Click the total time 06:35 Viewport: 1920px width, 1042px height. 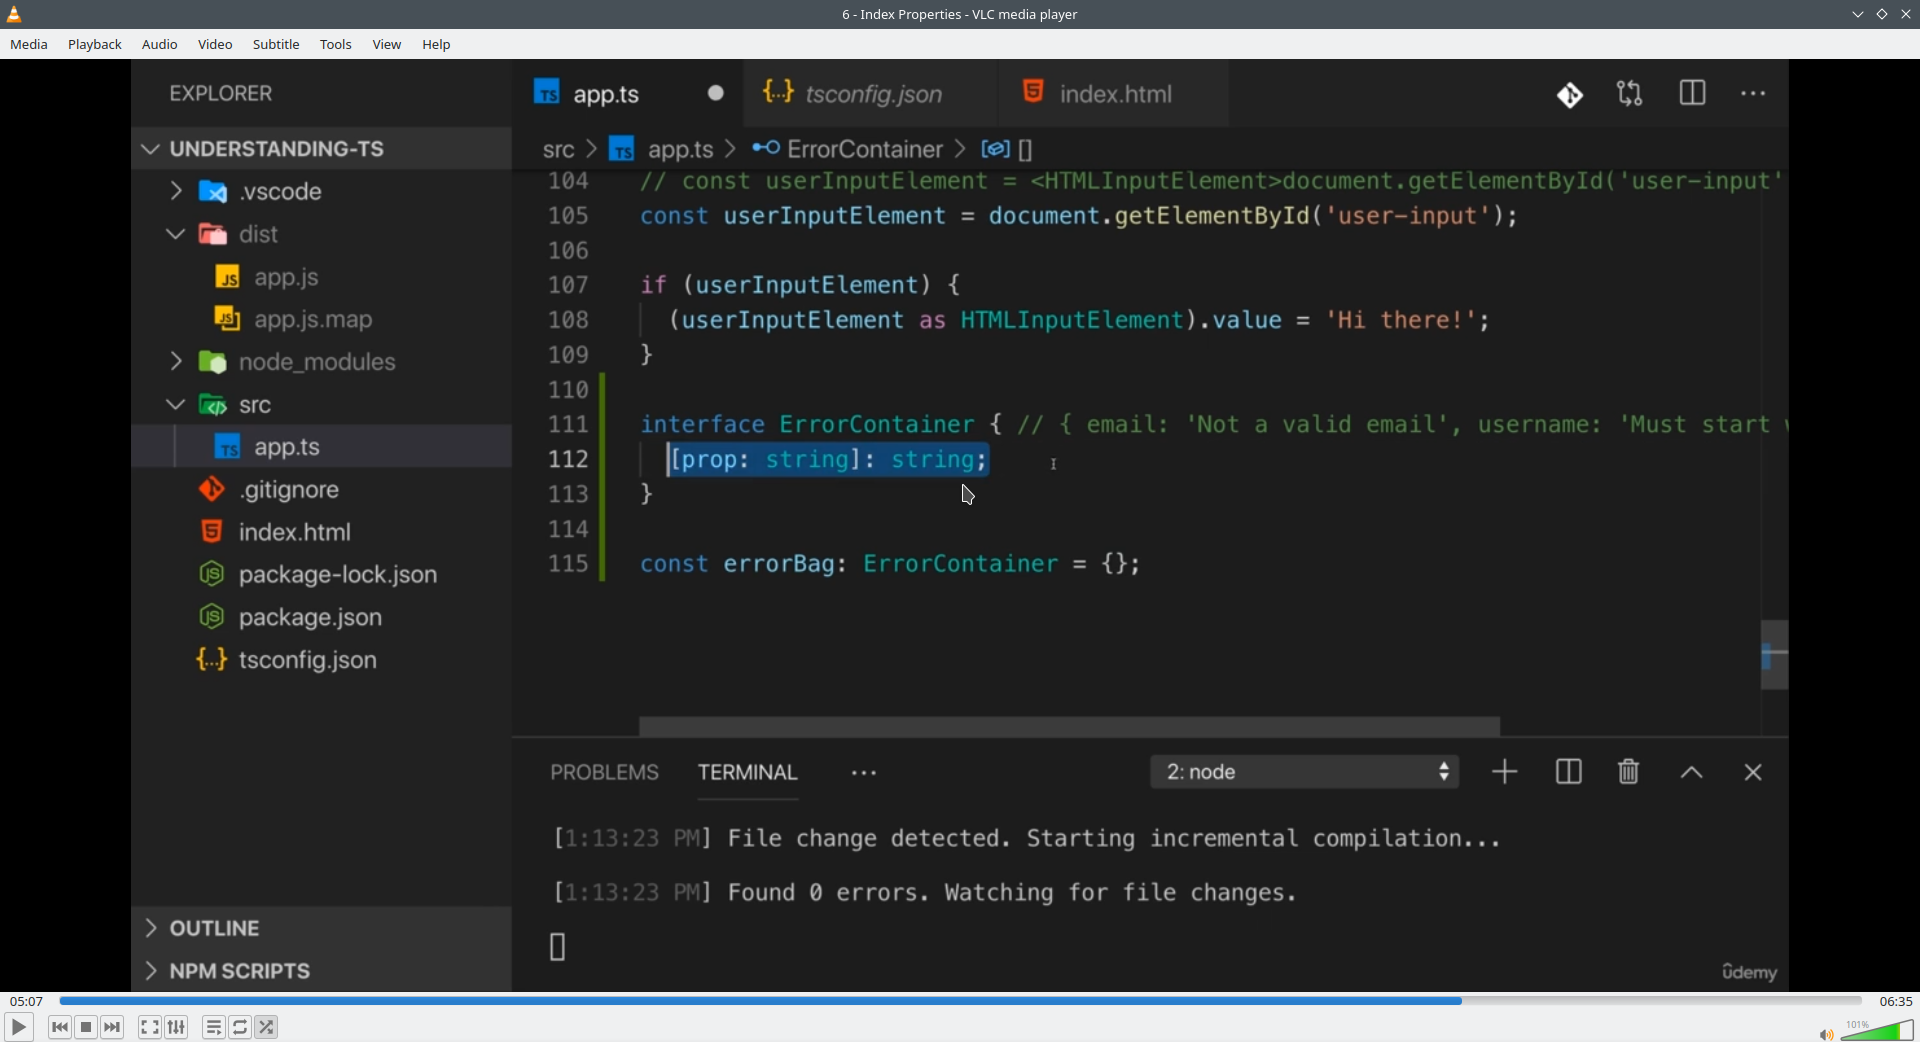[1895, 1001]
